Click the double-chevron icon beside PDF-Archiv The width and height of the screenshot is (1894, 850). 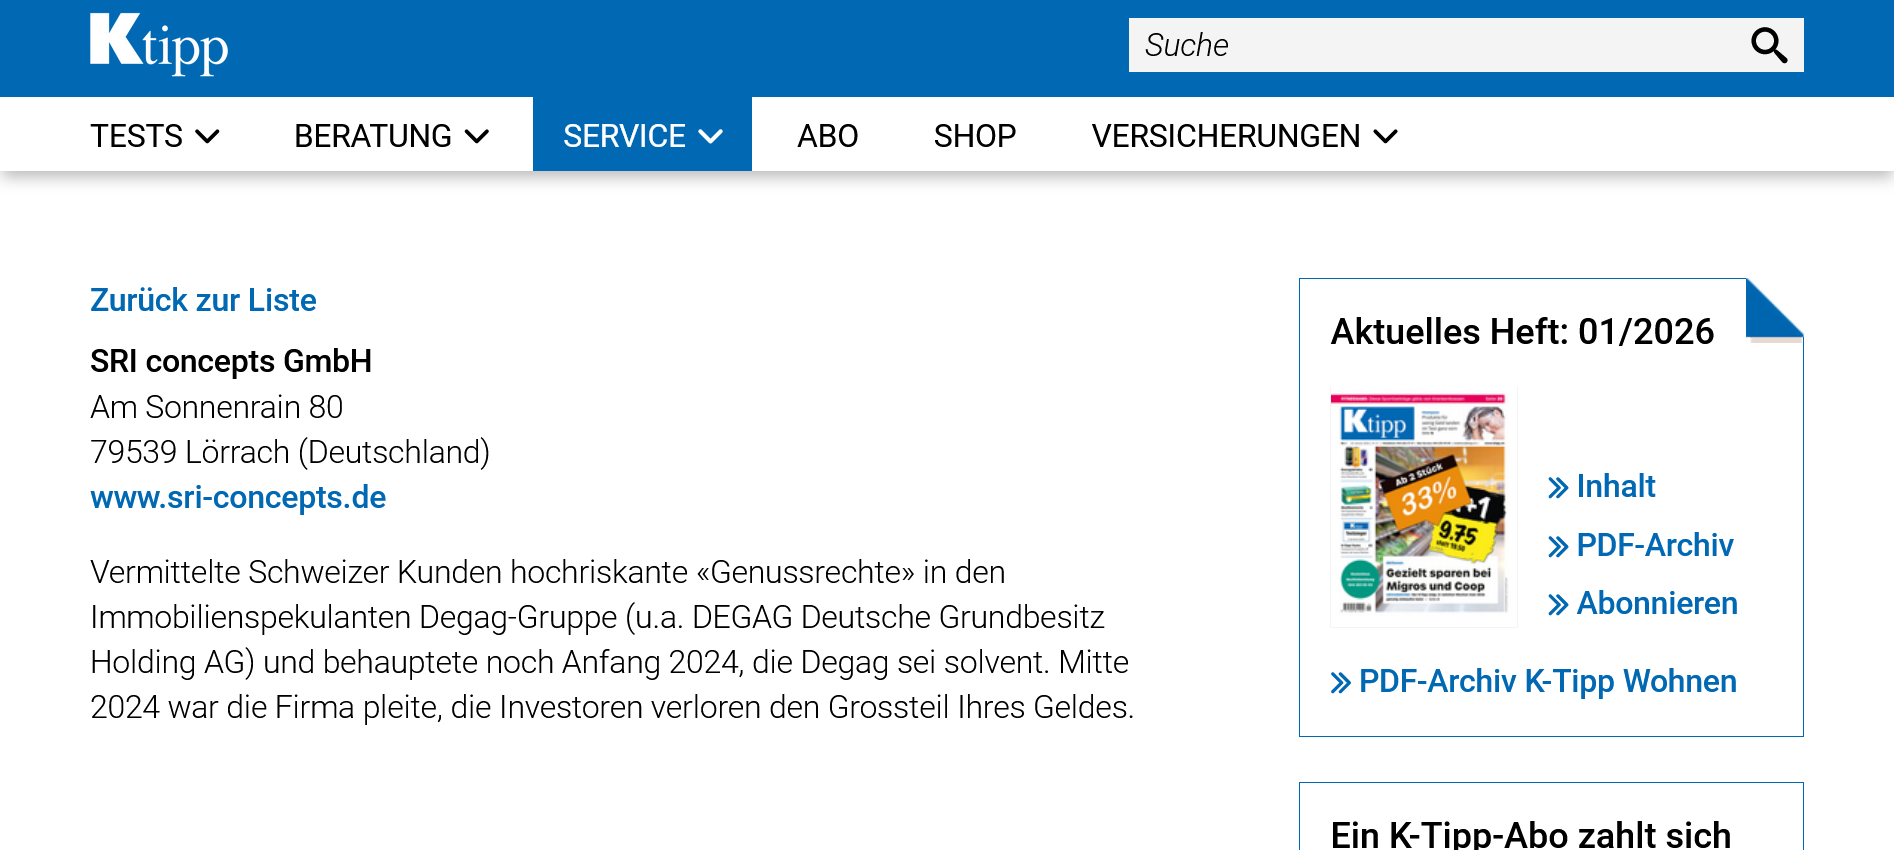[1557, 547]
